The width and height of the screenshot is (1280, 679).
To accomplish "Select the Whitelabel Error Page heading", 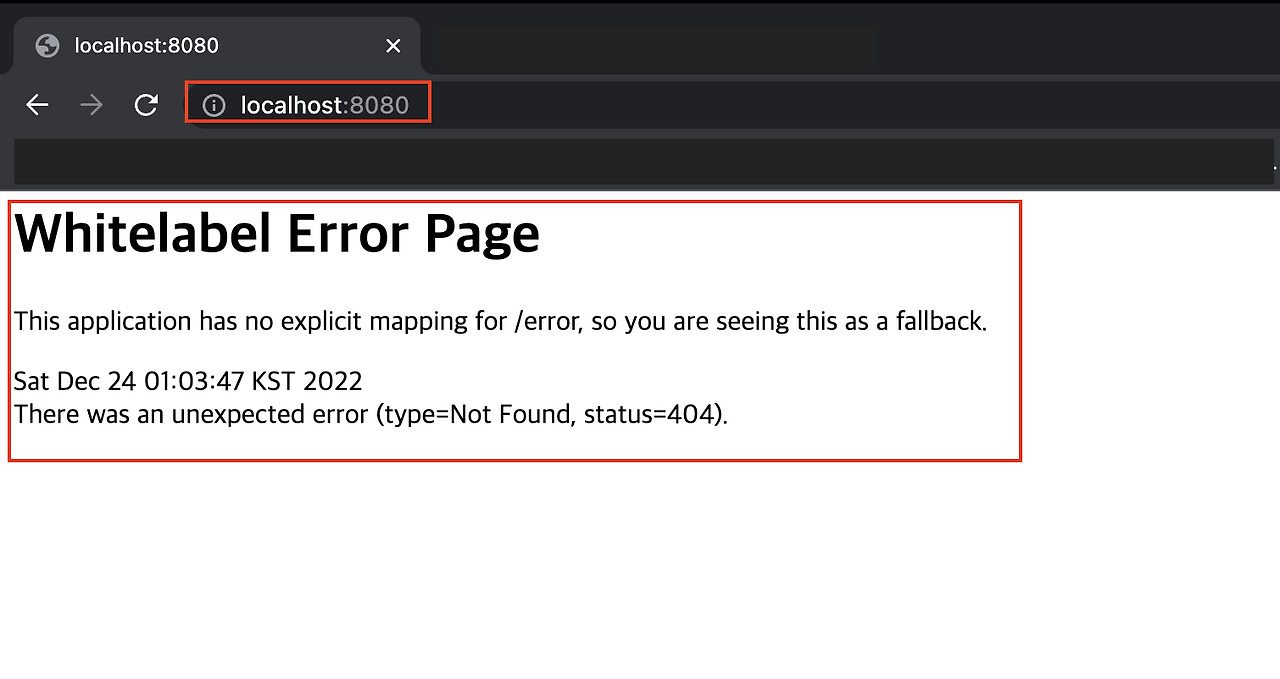I will point(277,233).
